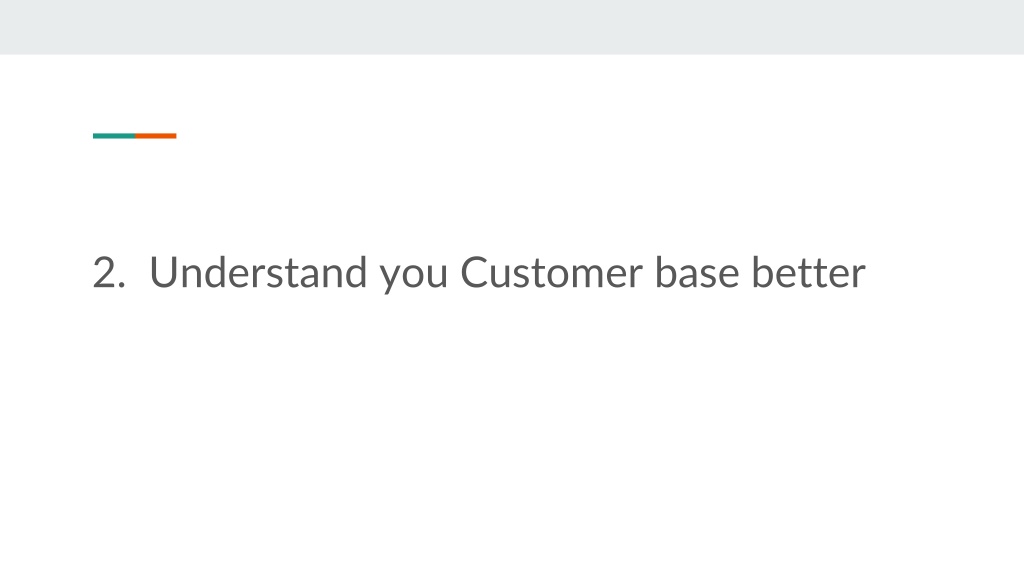Click the capital "C" of Customer

tap(475, 272)
